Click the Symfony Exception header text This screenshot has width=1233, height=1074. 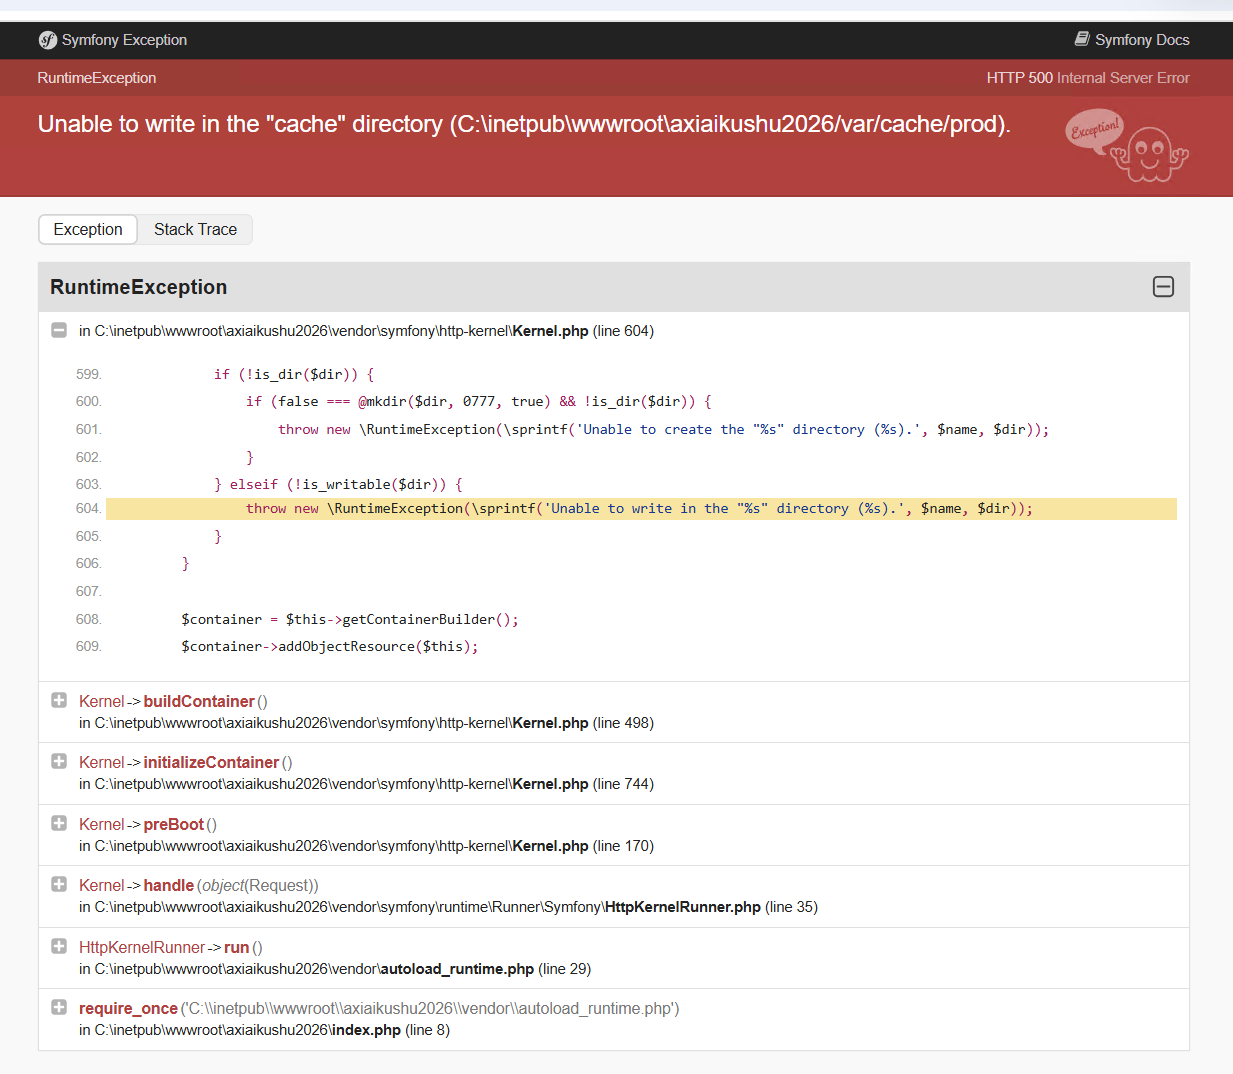[124, 40]
